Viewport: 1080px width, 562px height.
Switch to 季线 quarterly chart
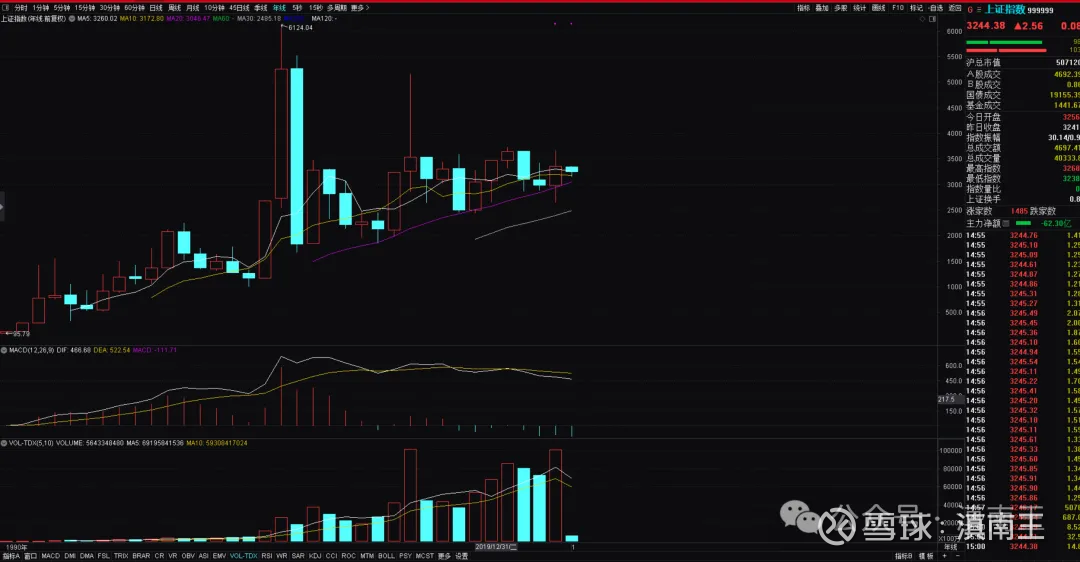pyautogui.click(x=260, y=8)
